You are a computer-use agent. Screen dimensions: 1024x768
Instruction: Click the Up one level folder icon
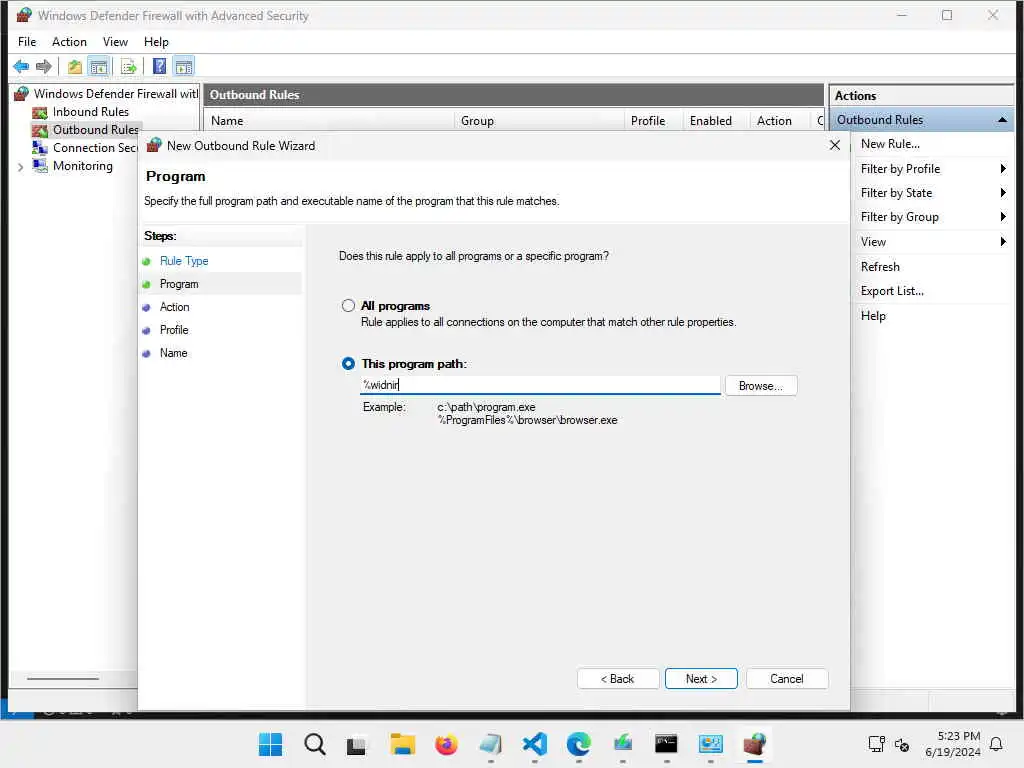click(x=75, y=66)
